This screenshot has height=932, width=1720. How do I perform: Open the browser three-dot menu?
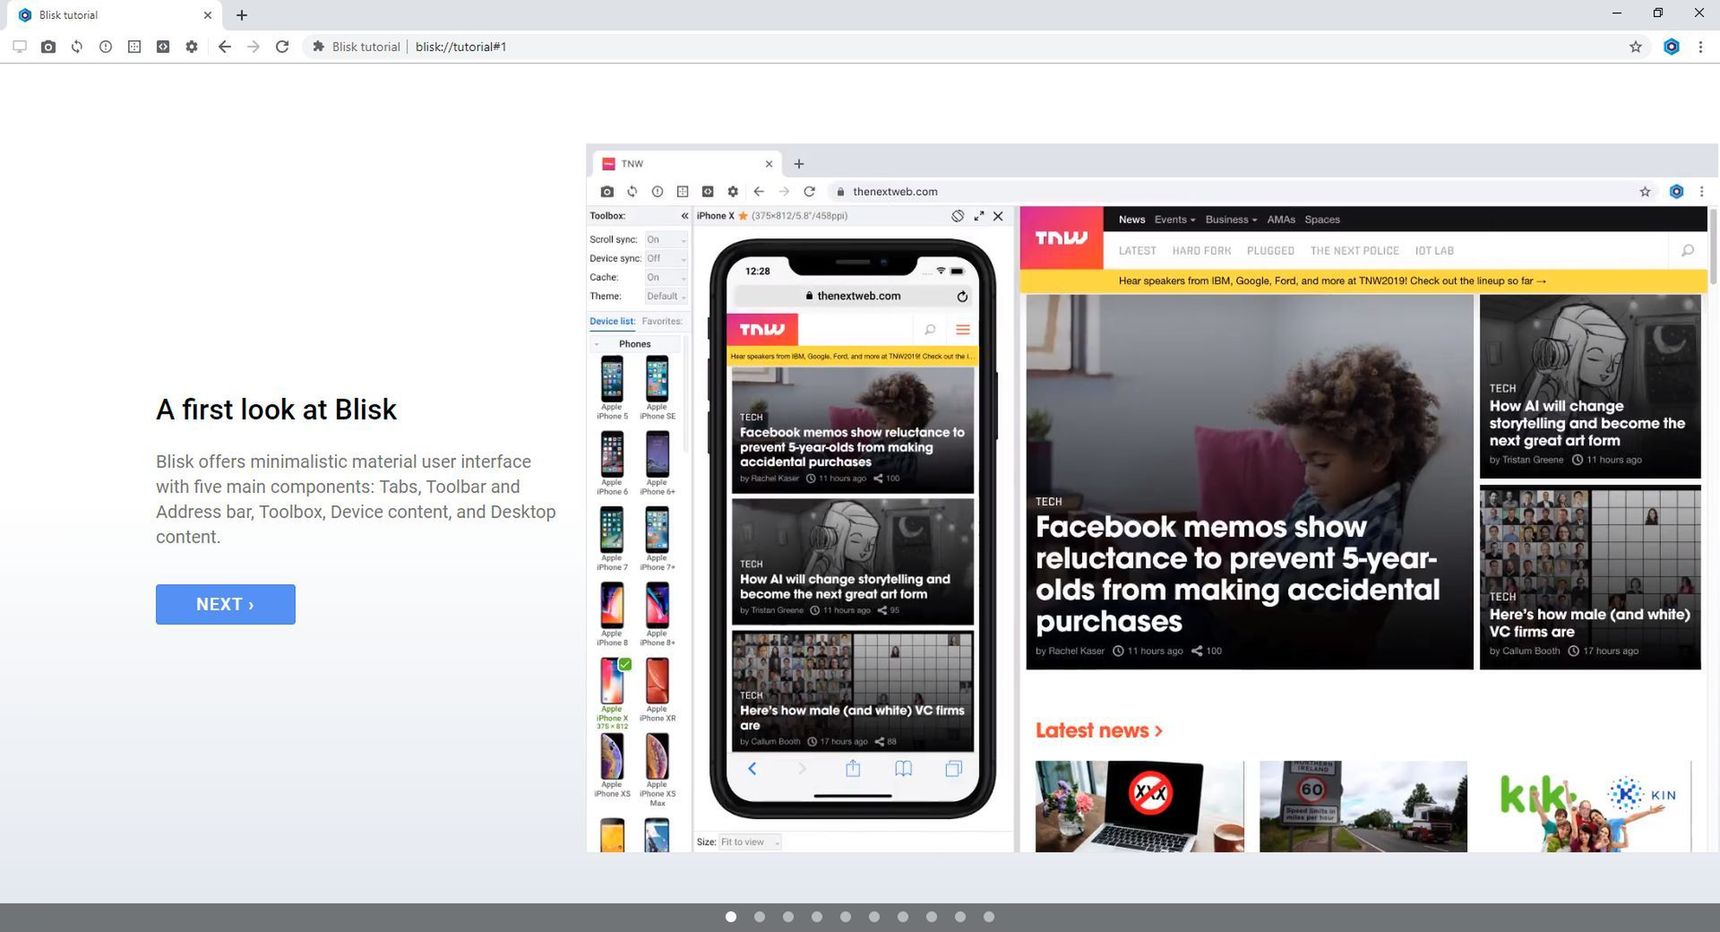click(1700, 47)
